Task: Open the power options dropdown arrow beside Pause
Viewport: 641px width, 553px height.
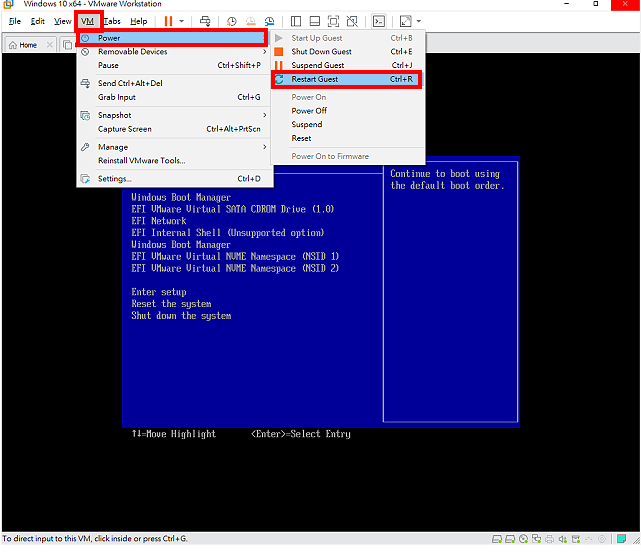Action: [182, 21]
